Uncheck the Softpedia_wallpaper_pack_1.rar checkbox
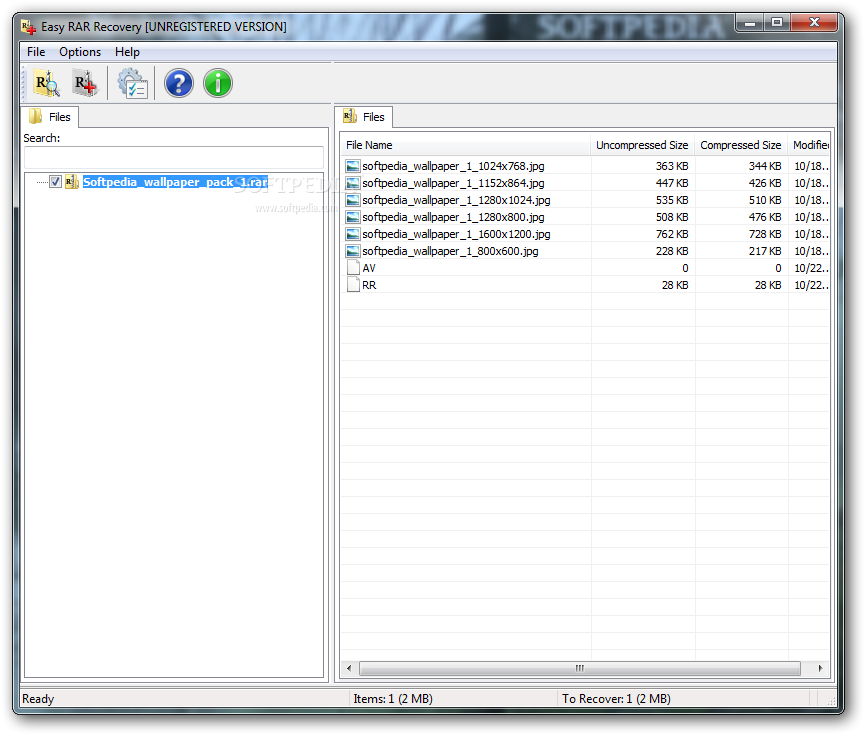 click(55, 182)
